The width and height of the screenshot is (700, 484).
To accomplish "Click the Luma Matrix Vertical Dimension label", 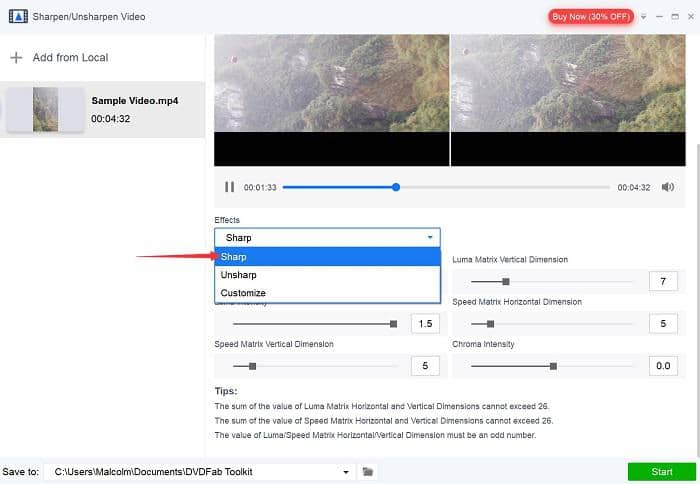I will coord(510,259).
